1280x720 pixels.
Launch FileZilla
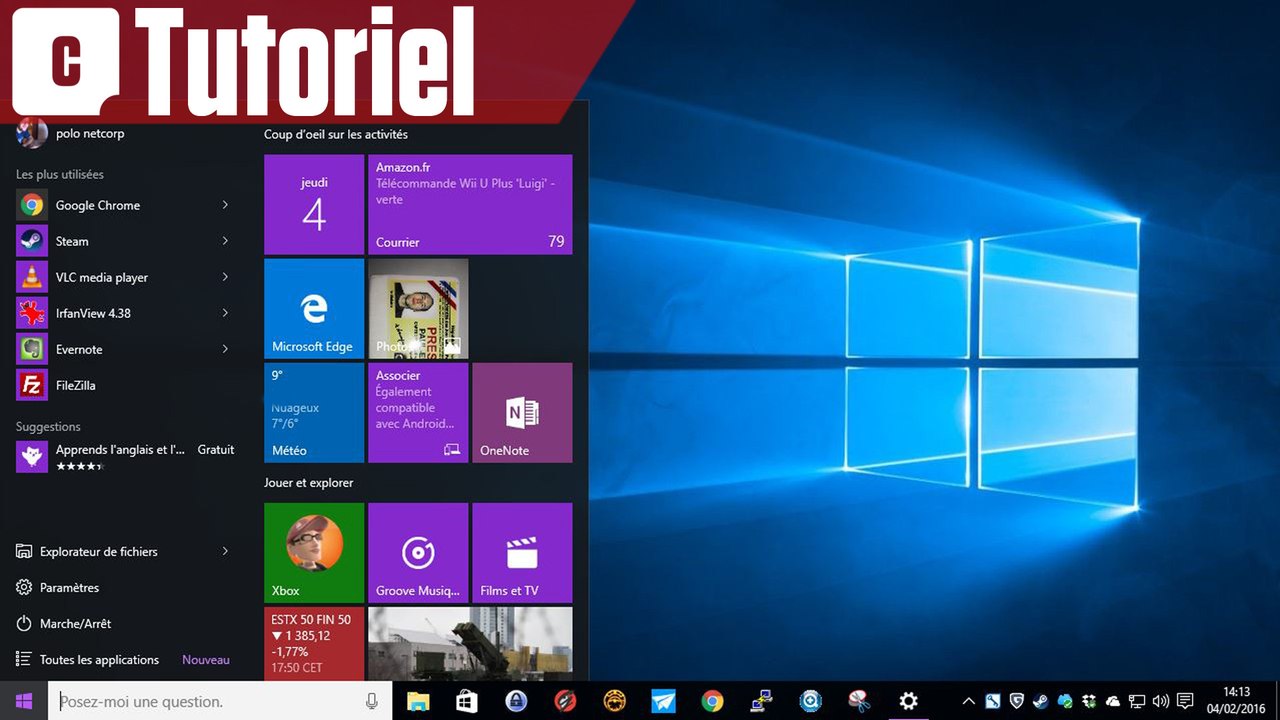pyautogui.click(x=124, y=385)
